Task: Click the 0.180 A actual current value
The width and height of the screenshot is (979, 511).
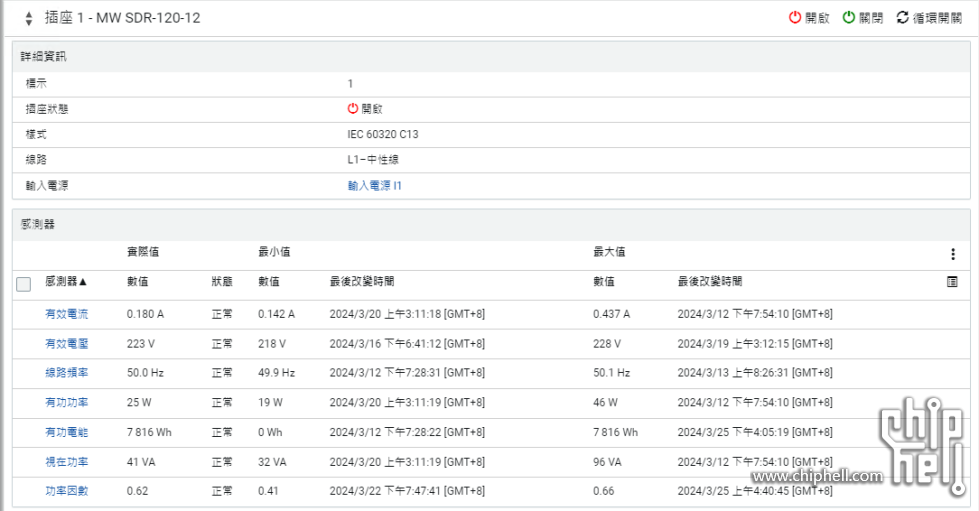Action: (x=145, y=314)
